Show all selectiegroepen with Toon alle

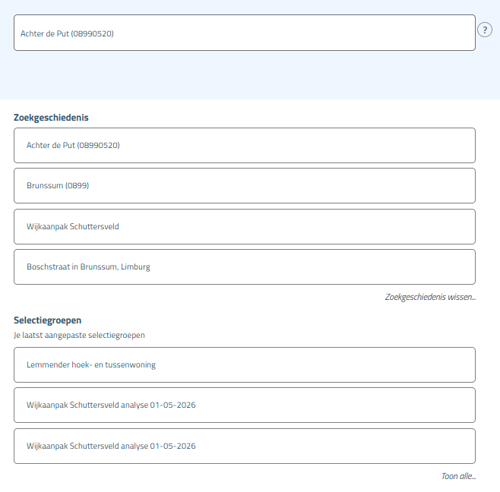coord(459,476)
